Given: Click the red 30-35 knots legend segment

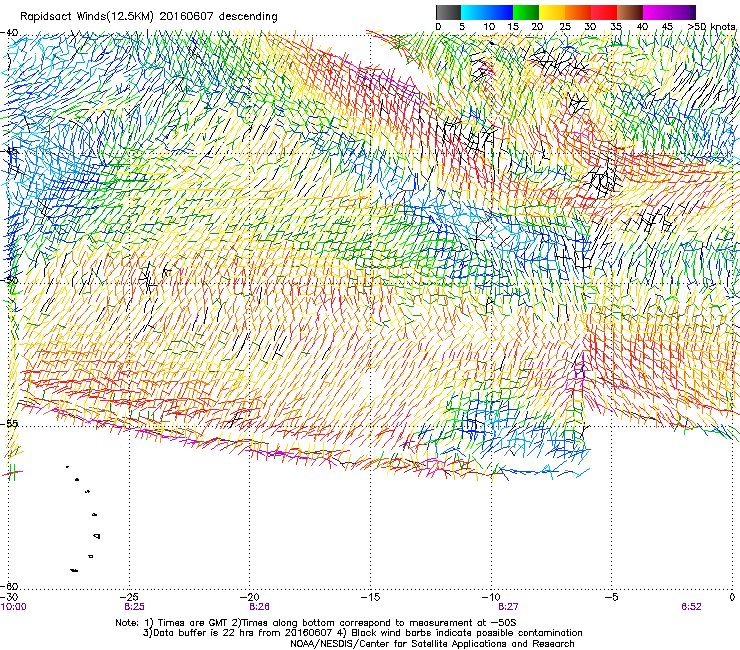Looking at the screenshot, I should click(604, 12).
